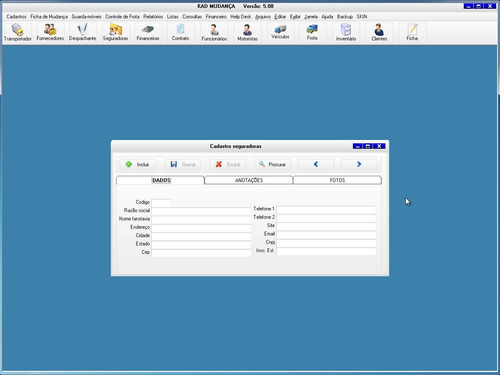Open Fornecedores from the toolbar
The width and height of the screenshot is (500, 375).
(50, 32)
